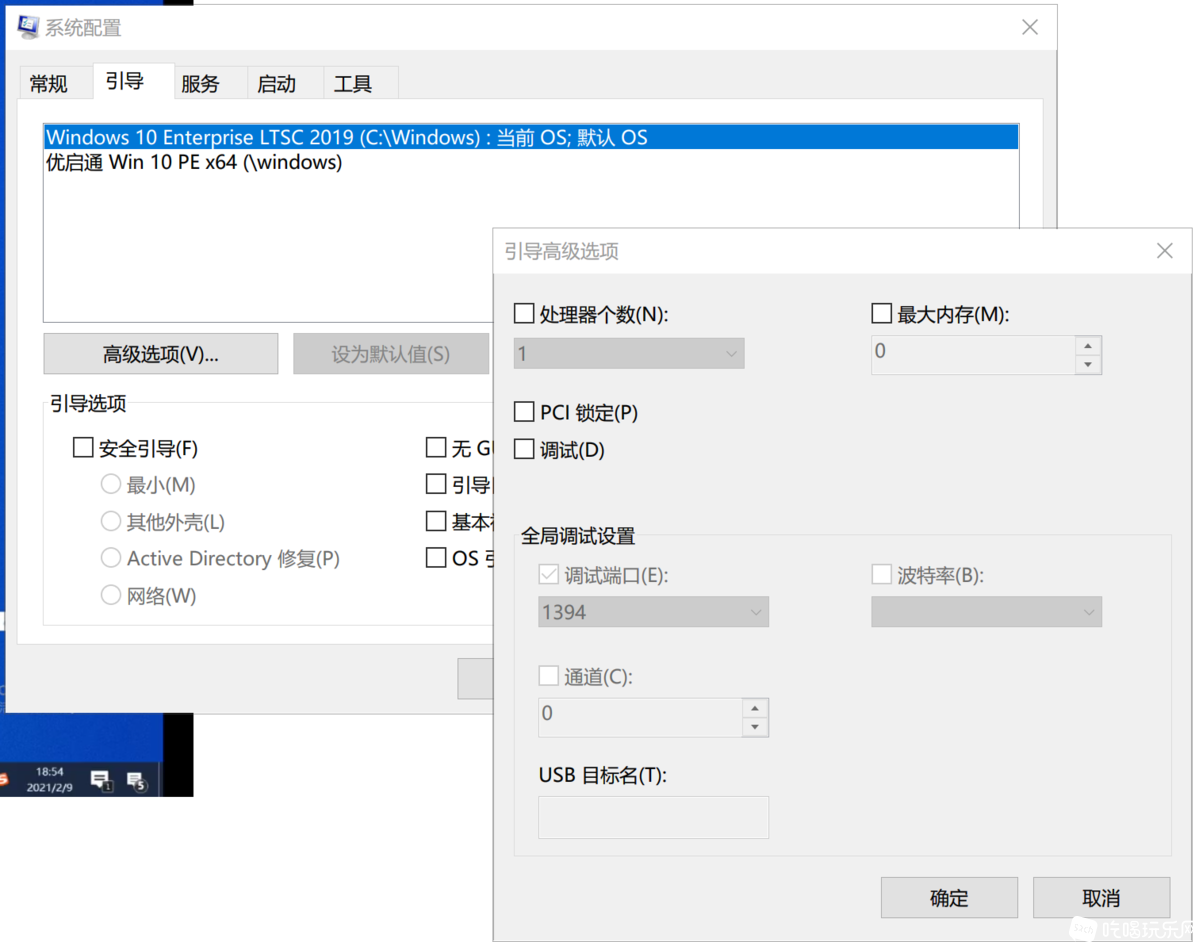This screenshot has height=942, width=1199.
Task: Check the OS 引导信息 checkbox
Action: click(x=436, y=557)
